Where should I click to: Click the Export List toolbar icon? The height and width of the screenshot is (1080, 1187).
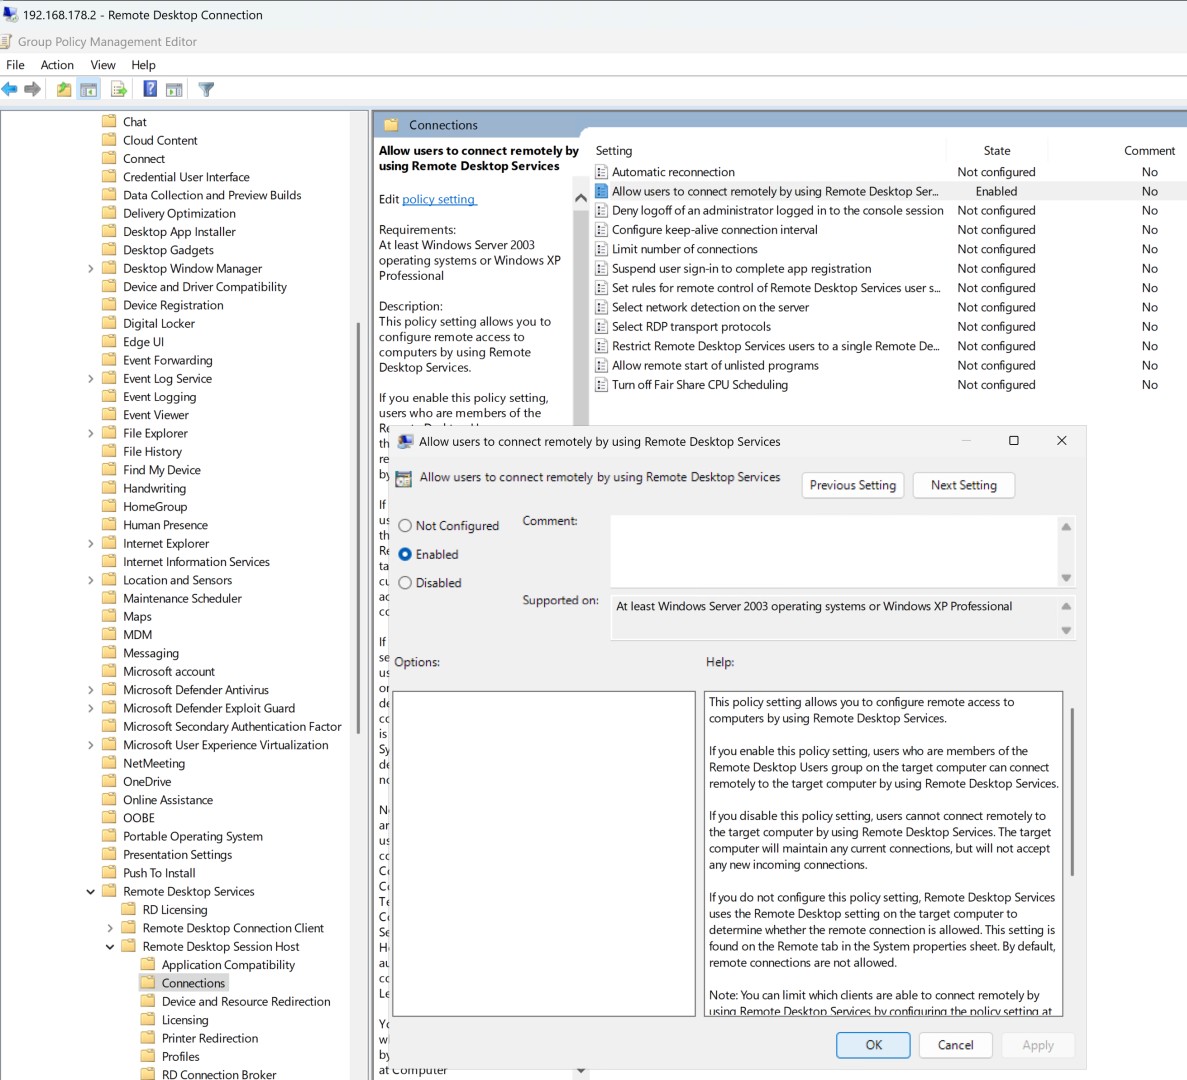pos(119,89)
